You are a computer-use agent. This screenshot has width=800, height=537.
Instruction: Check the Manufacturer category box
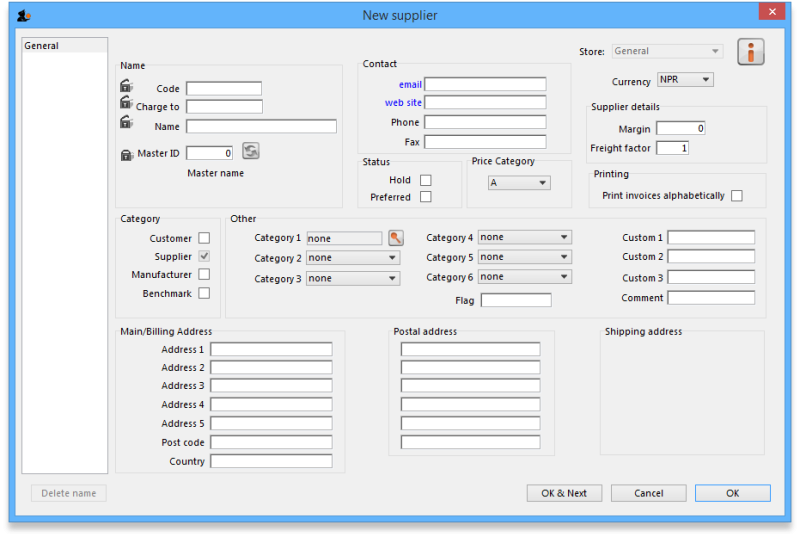(x=204, y=274)
